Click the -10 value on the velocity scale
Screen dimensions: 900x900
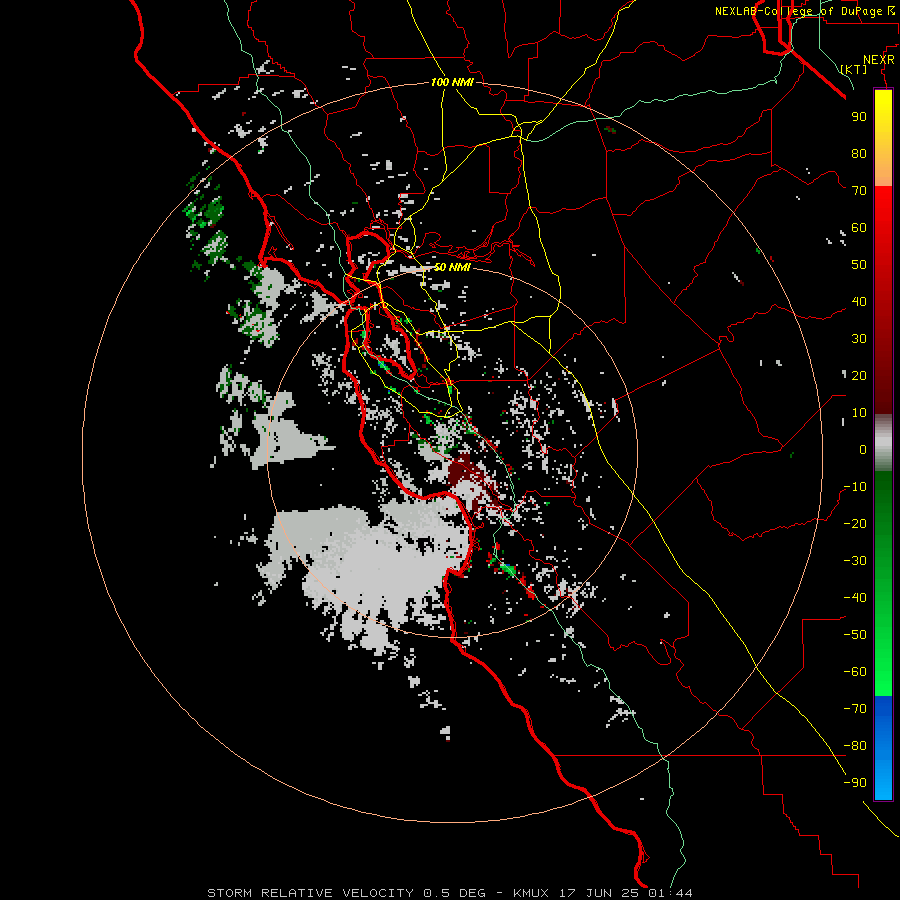855,487
